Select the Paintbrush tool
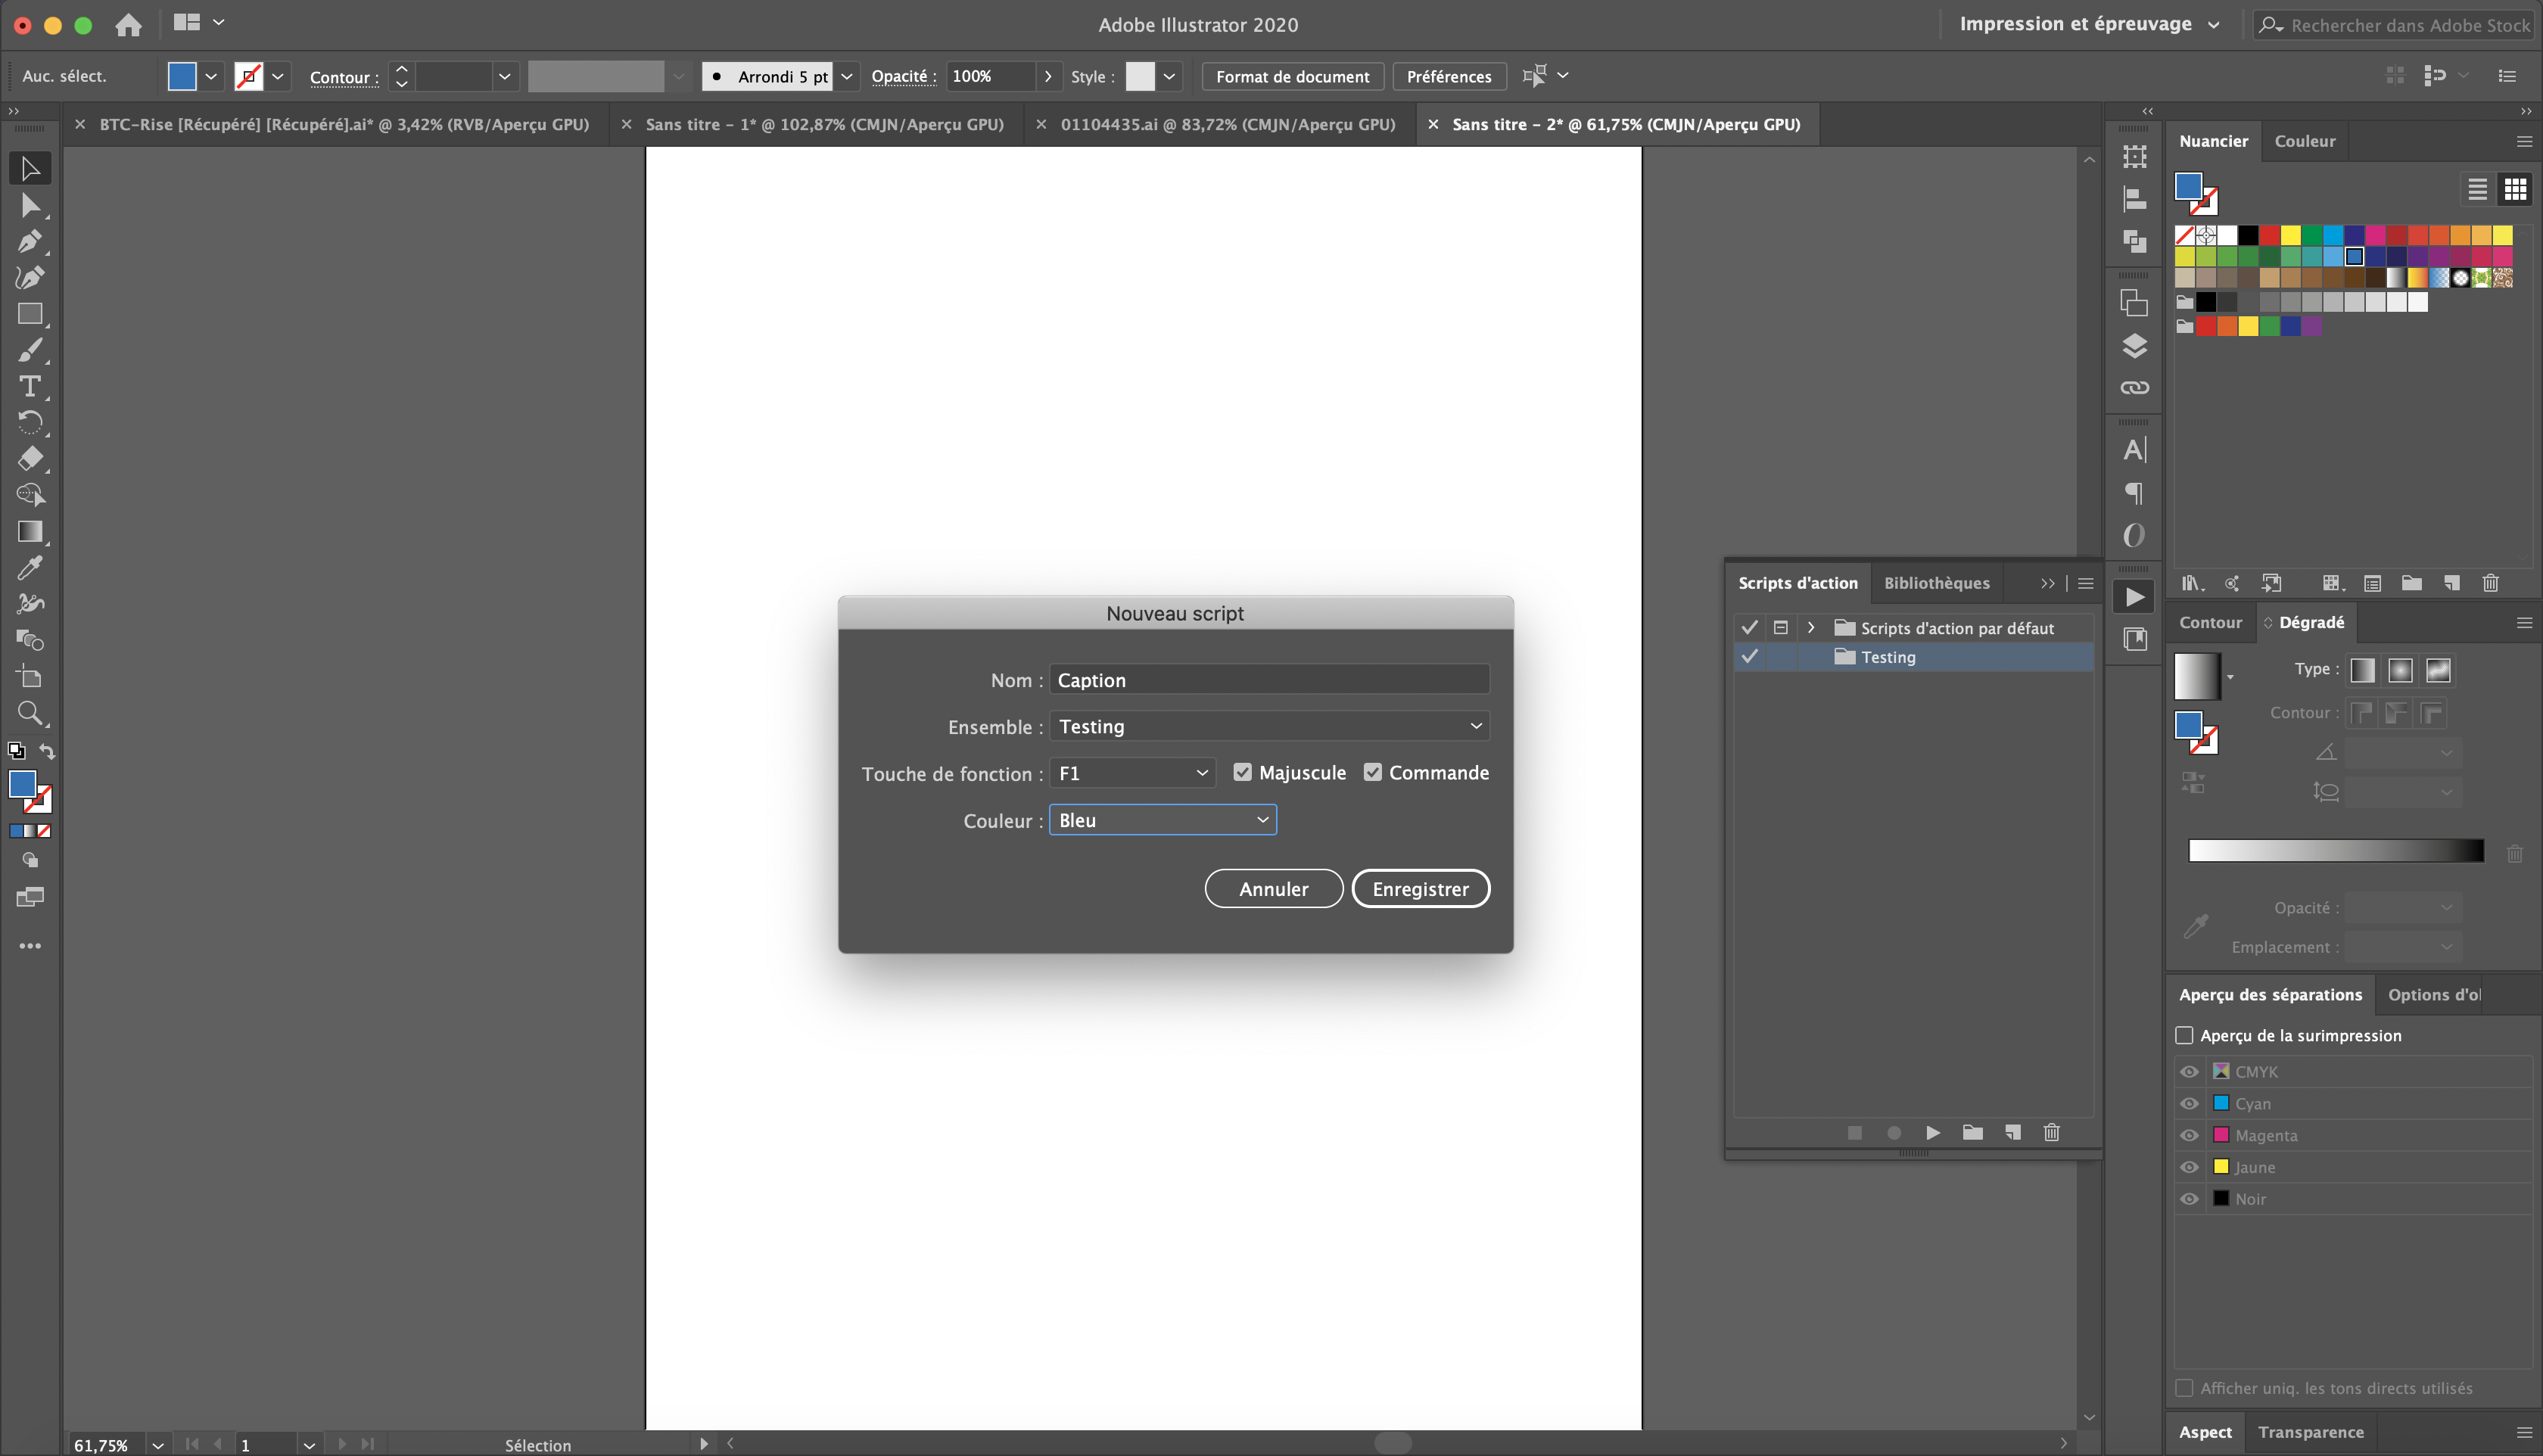This screenshot has height=1456, width=2543. pyautogui.click(x=30, y=350)
